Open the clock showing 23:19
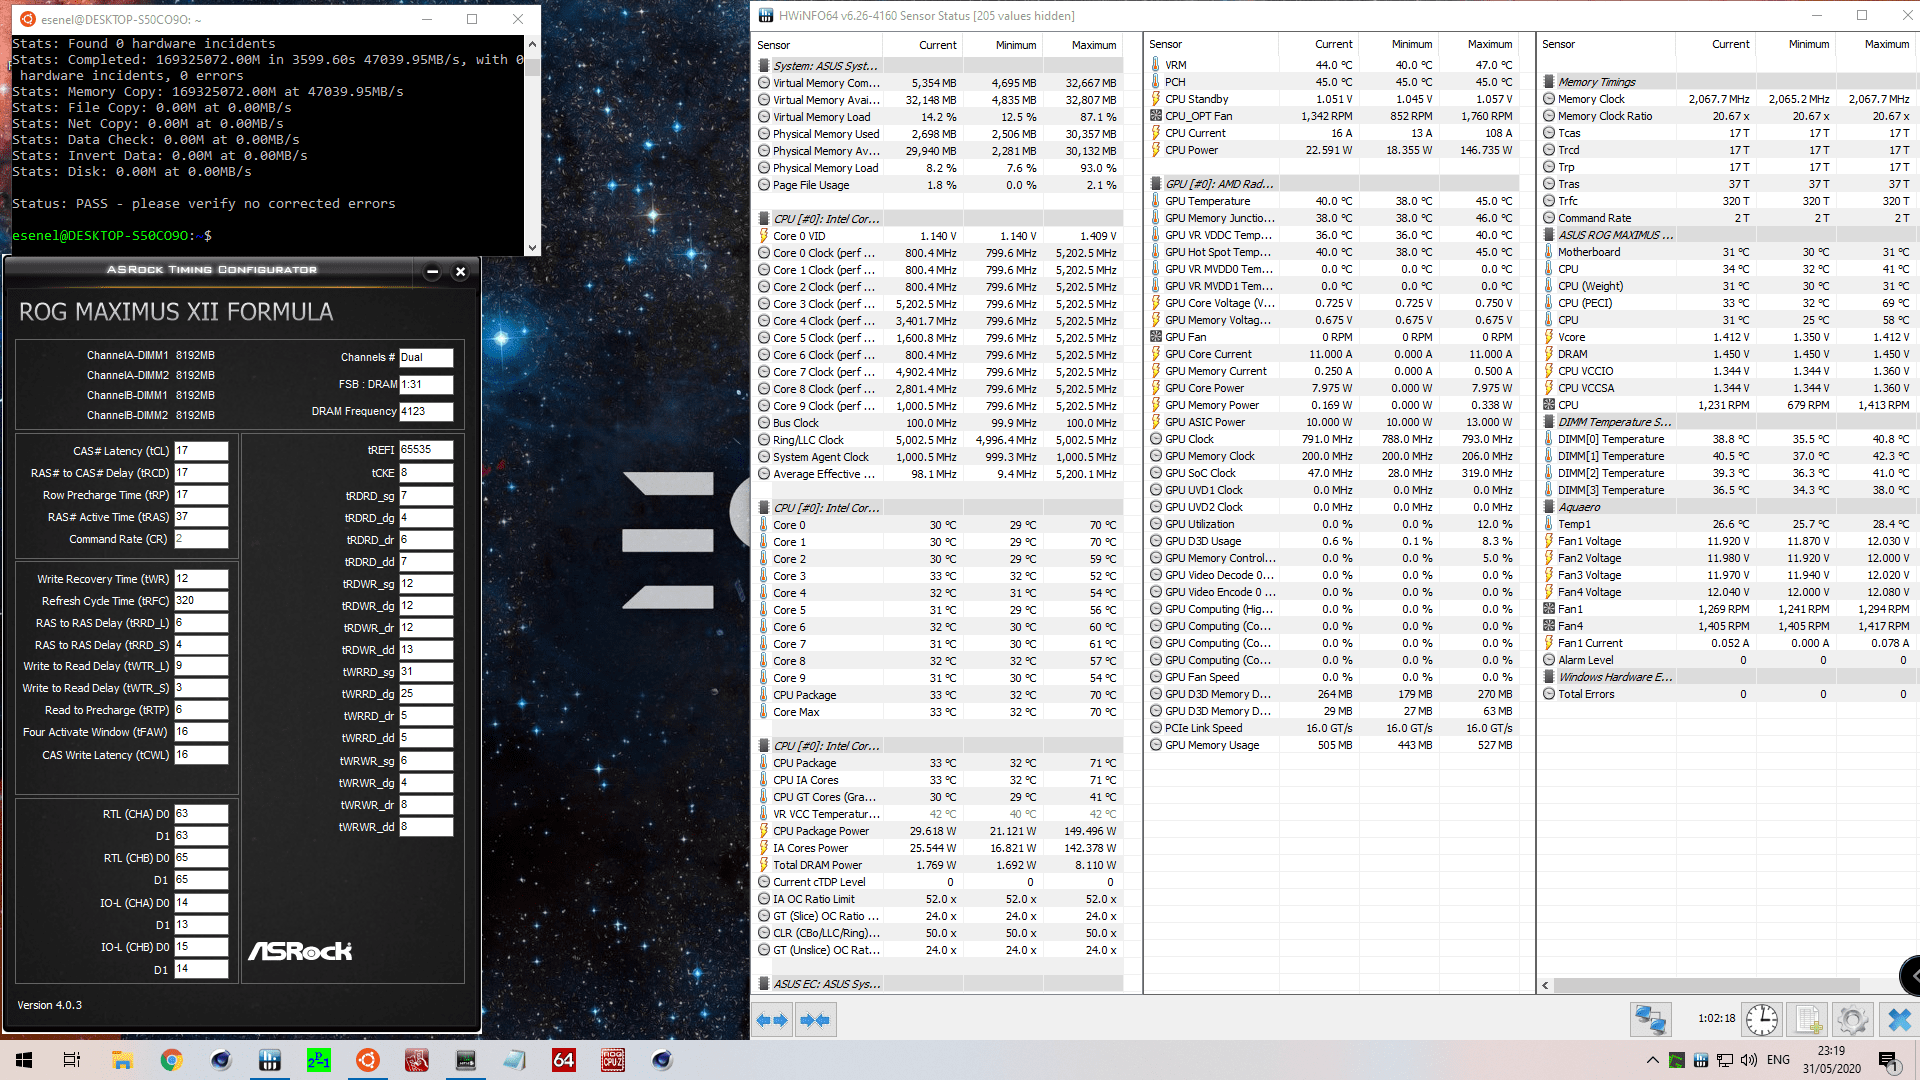 point(1831,1060)
